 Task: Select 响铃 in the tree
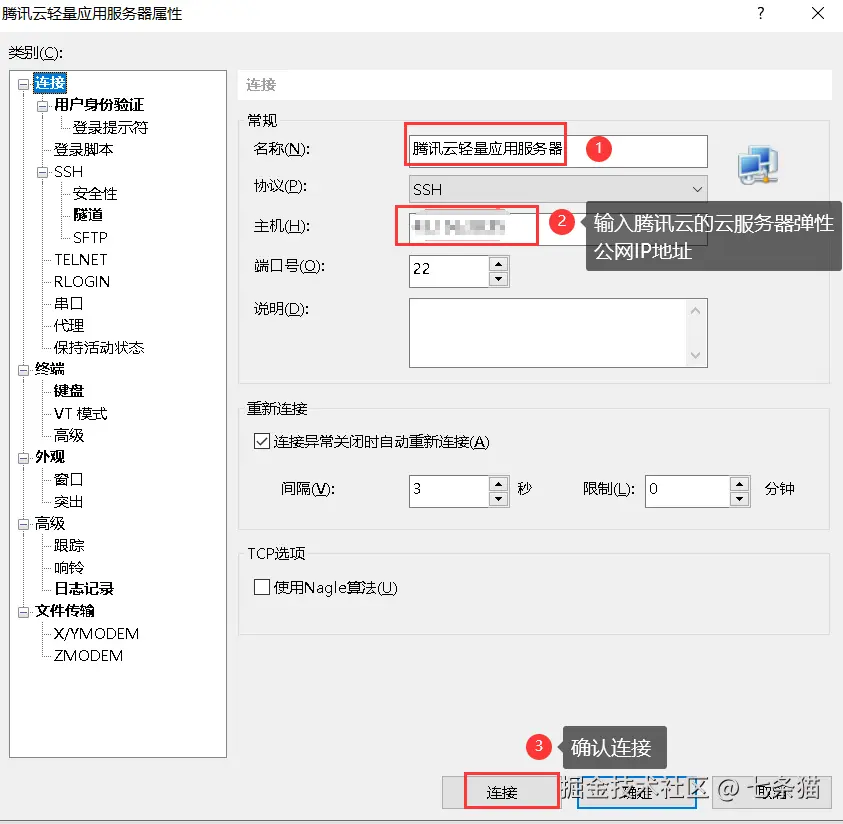coord(69,568)
